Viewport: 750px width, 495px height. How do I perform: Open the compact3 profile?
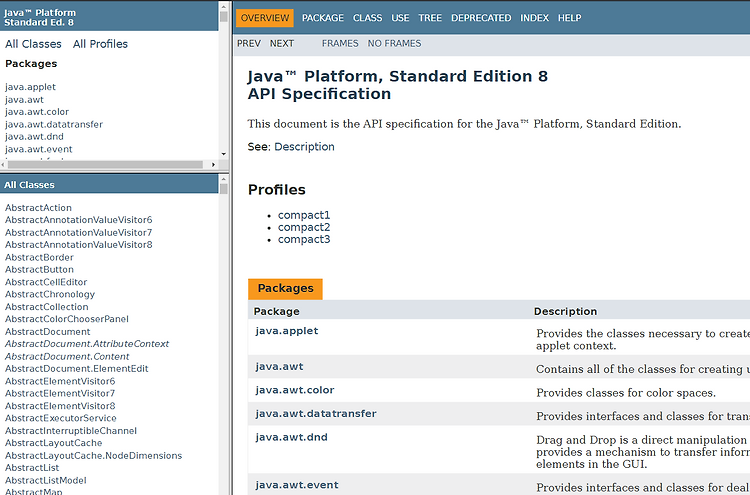(304, 239)
